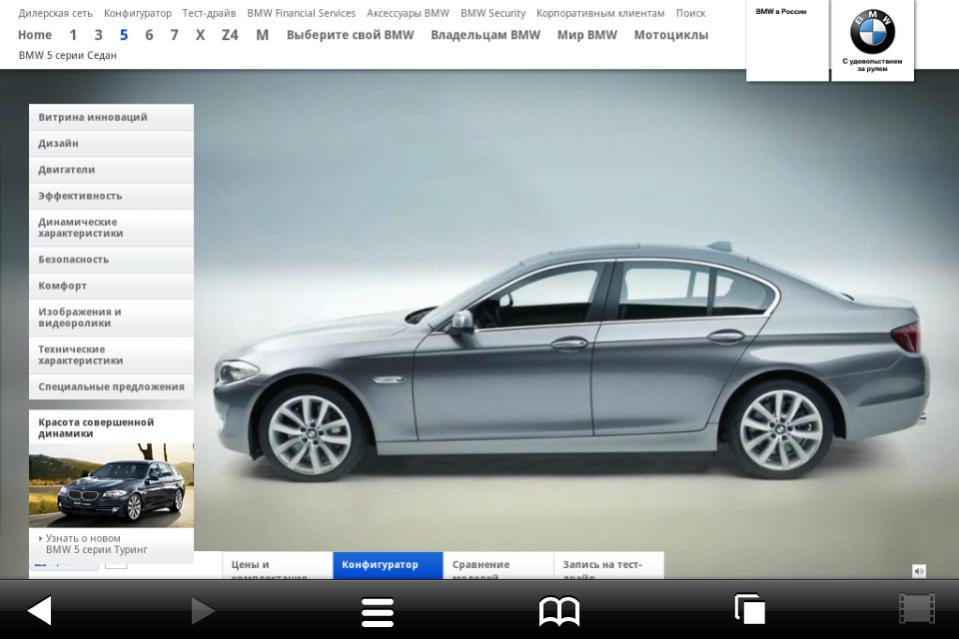Open the top Конфигуратор link
Viewport: 959px width, 639px height.
click(138, 13)
